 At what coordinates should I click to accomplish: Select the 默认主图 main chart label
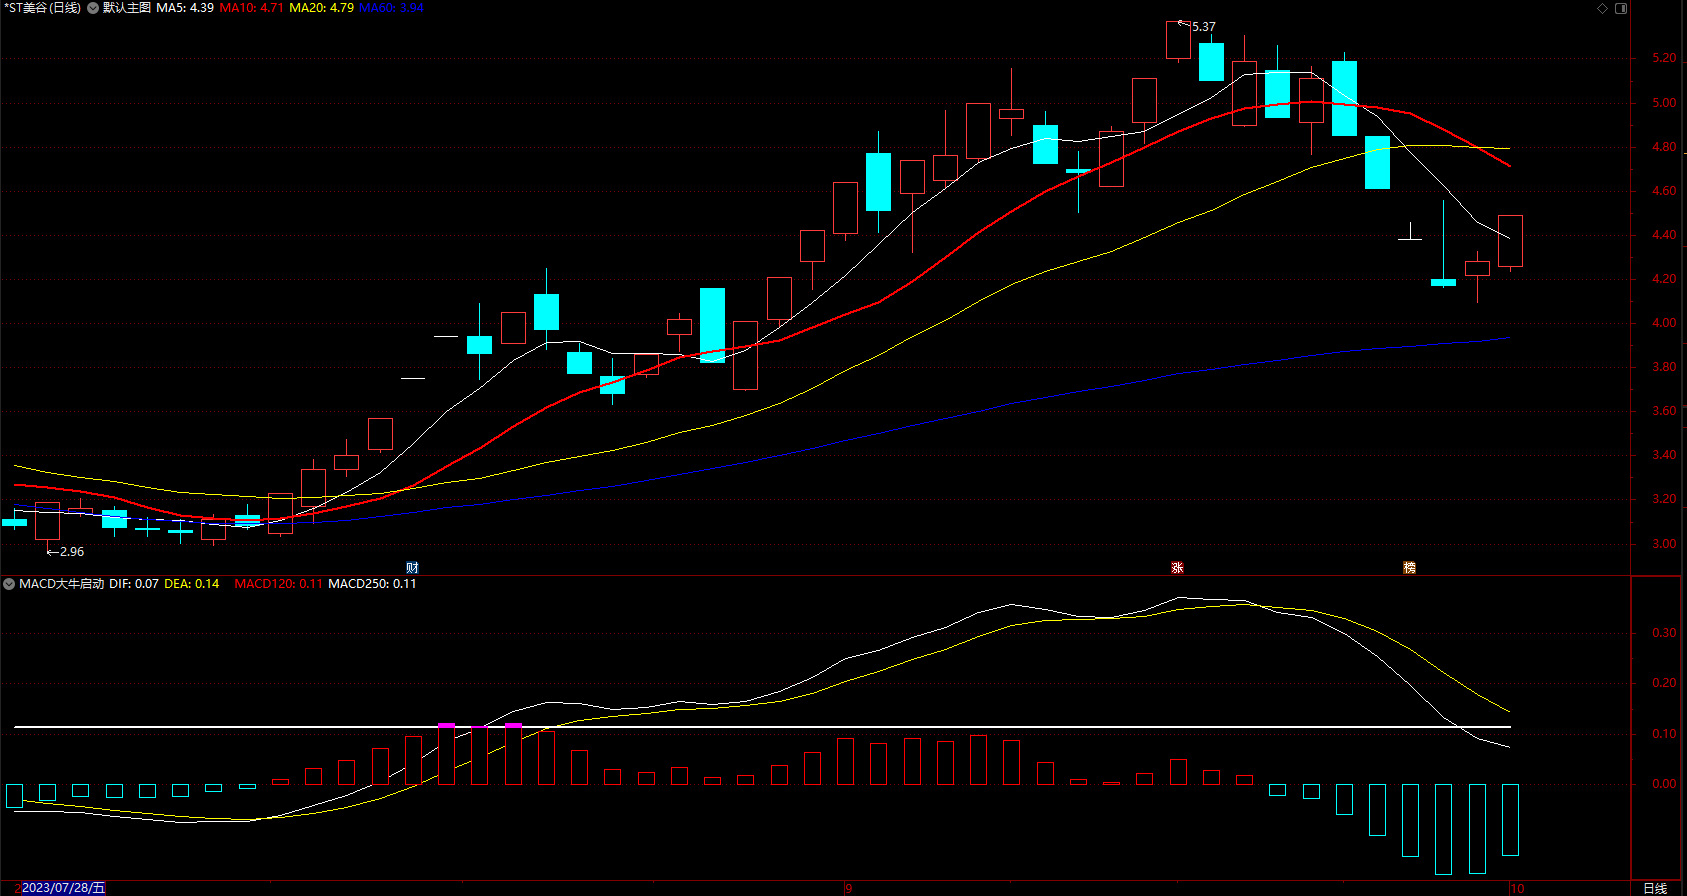pyautogui.click(x=127, y=8)
